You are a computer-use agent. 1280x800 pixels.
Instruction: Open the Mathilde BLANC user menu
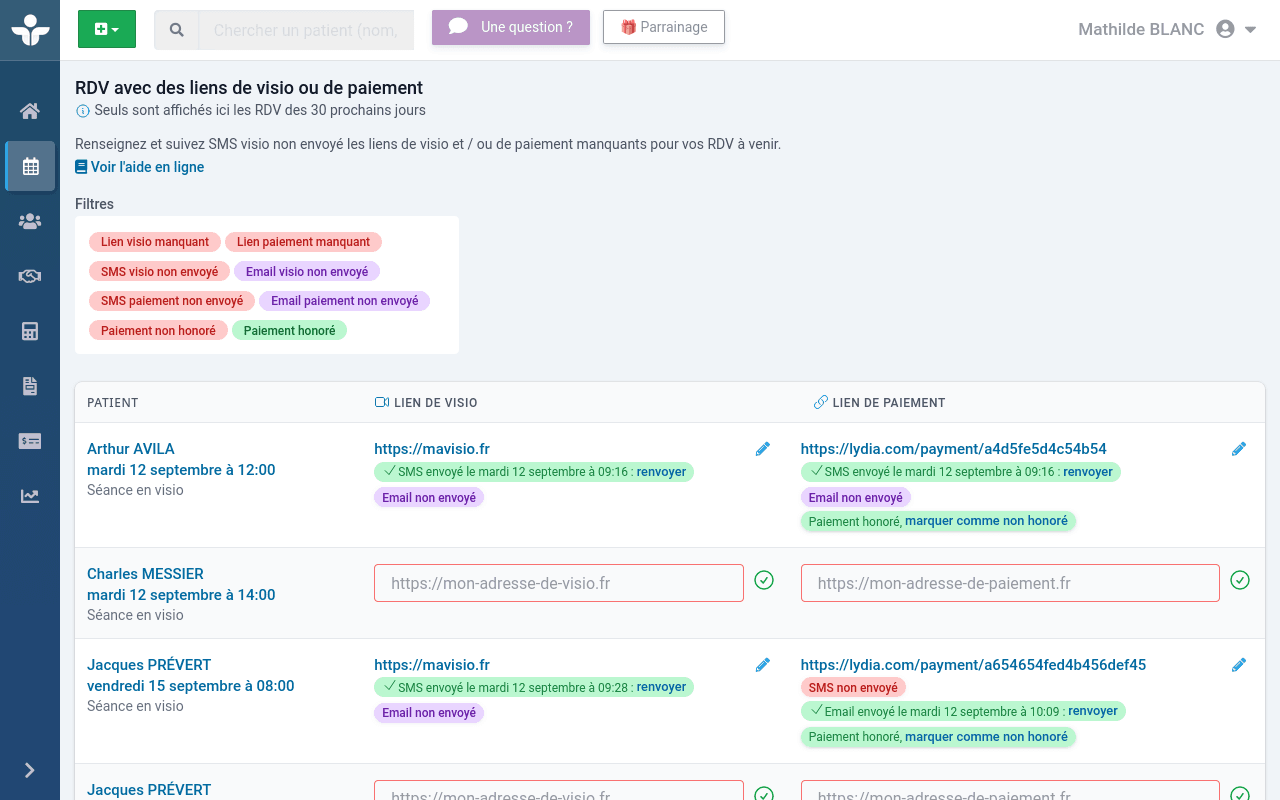pos(1167,29)
